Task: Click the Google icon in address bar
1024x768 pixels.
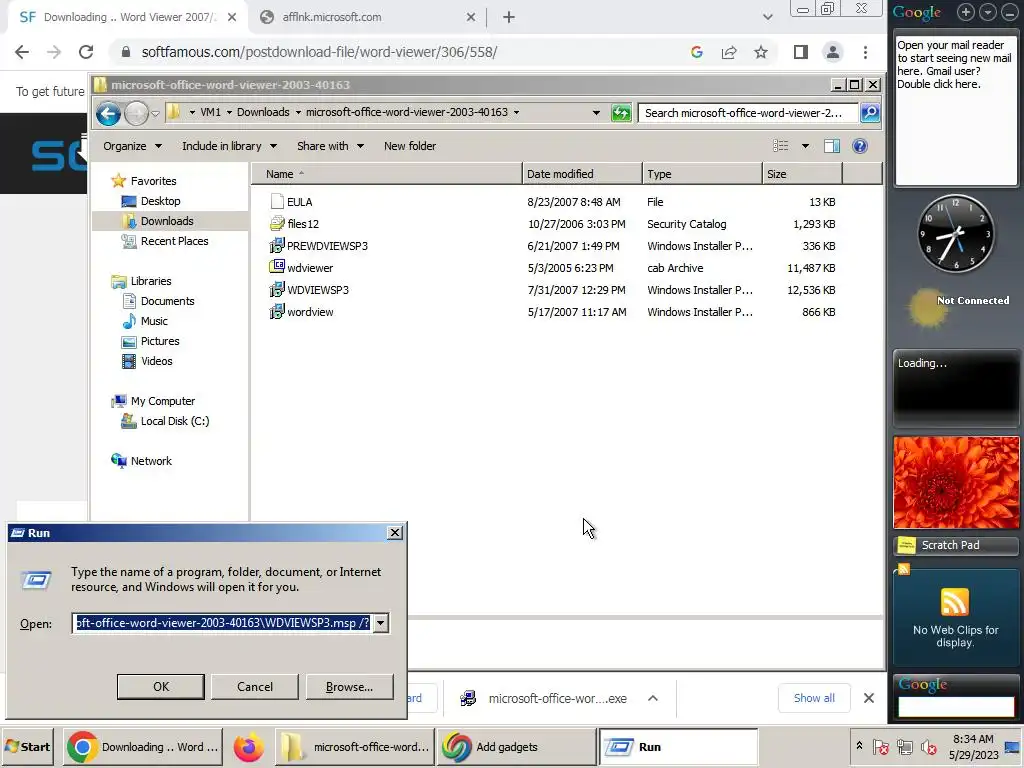Action: click(x=697, y=52)
